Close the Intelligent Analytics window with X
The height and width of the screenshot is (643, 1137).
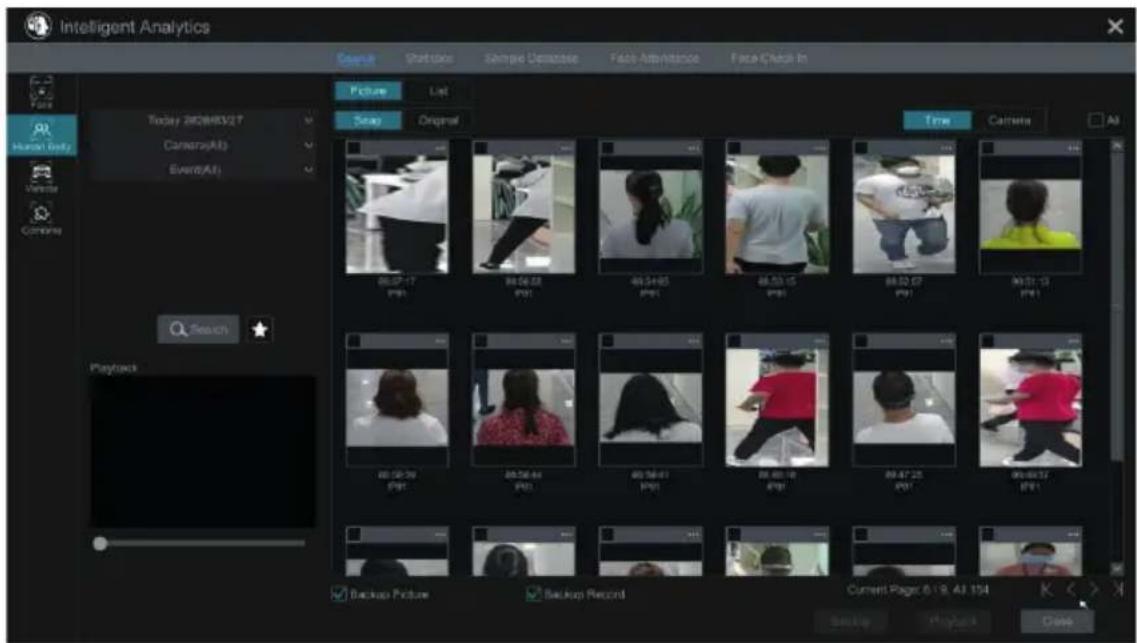click(x=1115, y=27)
